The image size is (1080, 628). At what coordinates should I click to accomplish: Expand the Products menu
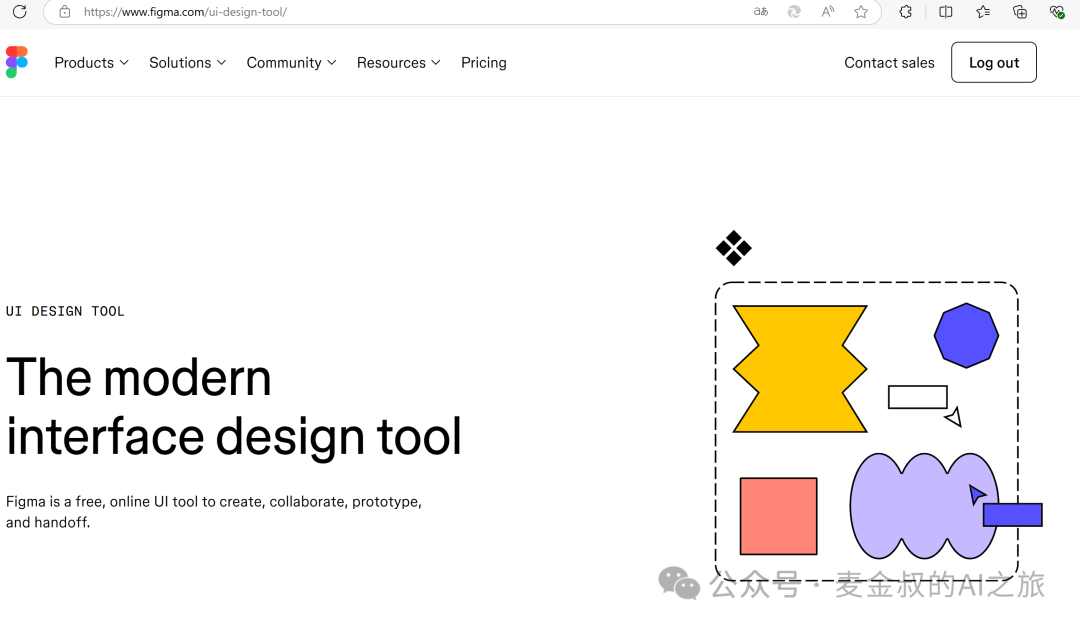(x=92, y=63)
